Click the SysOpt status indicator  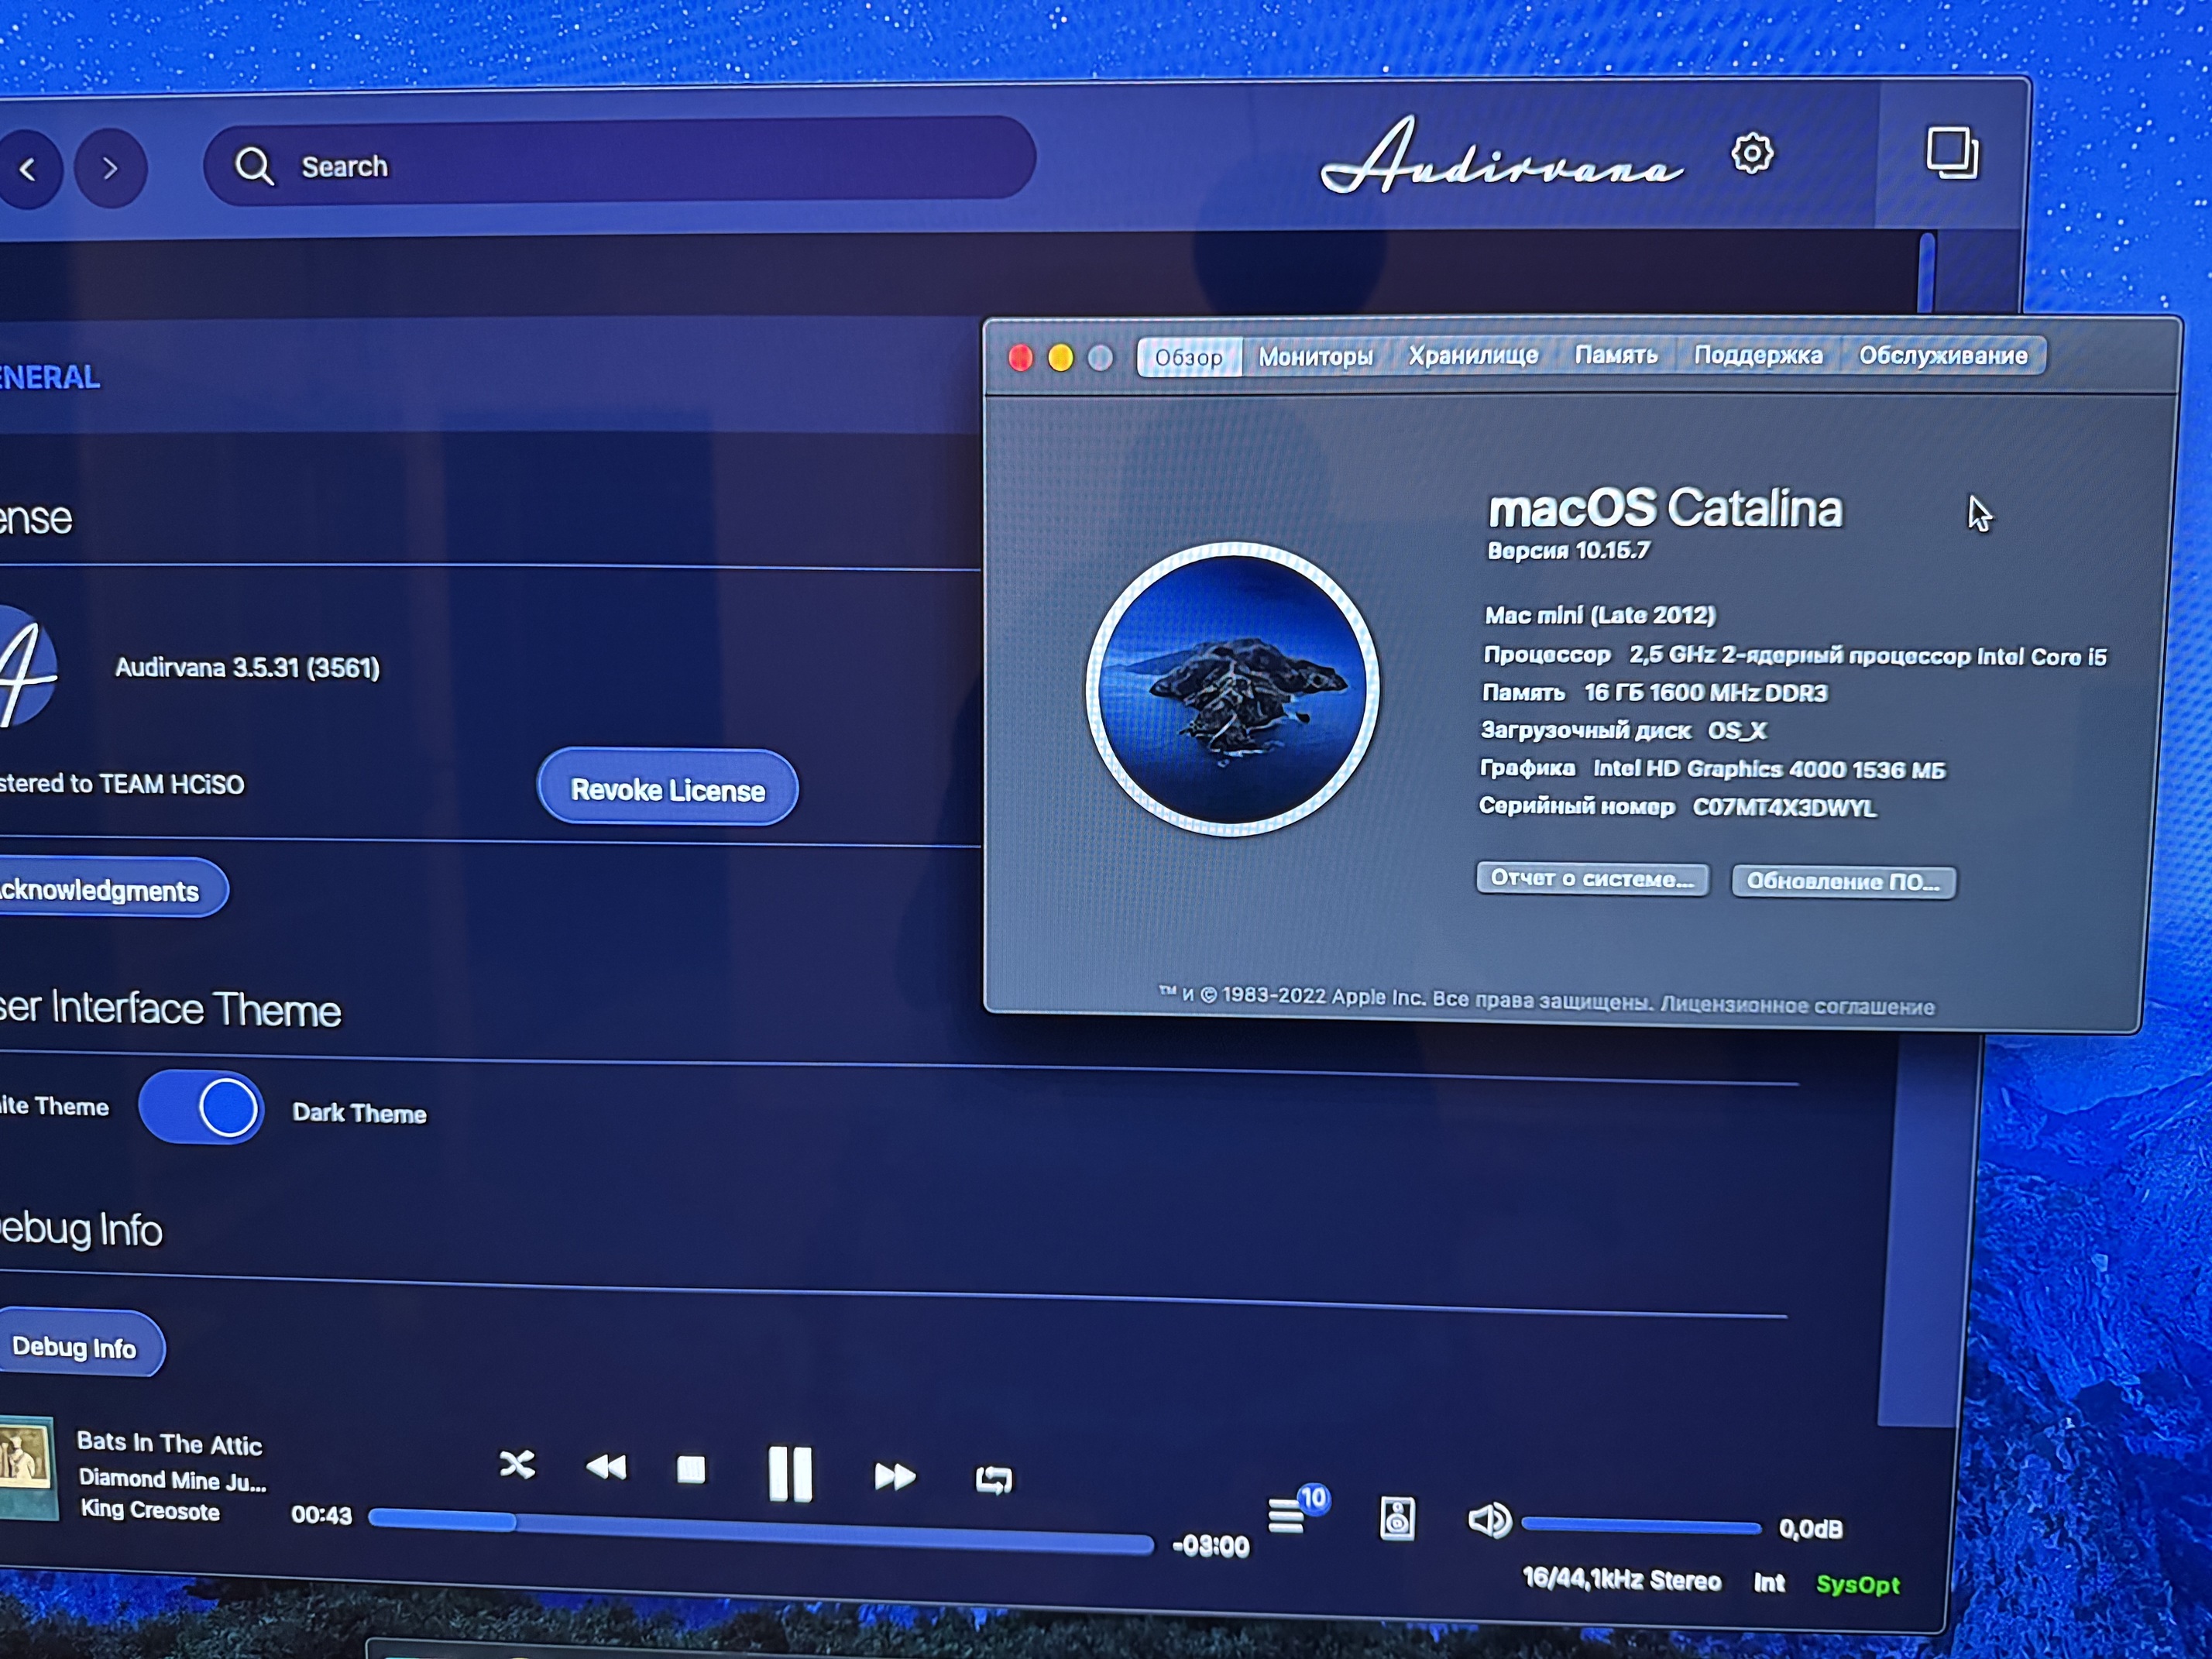click(x=1857, y=1584)
